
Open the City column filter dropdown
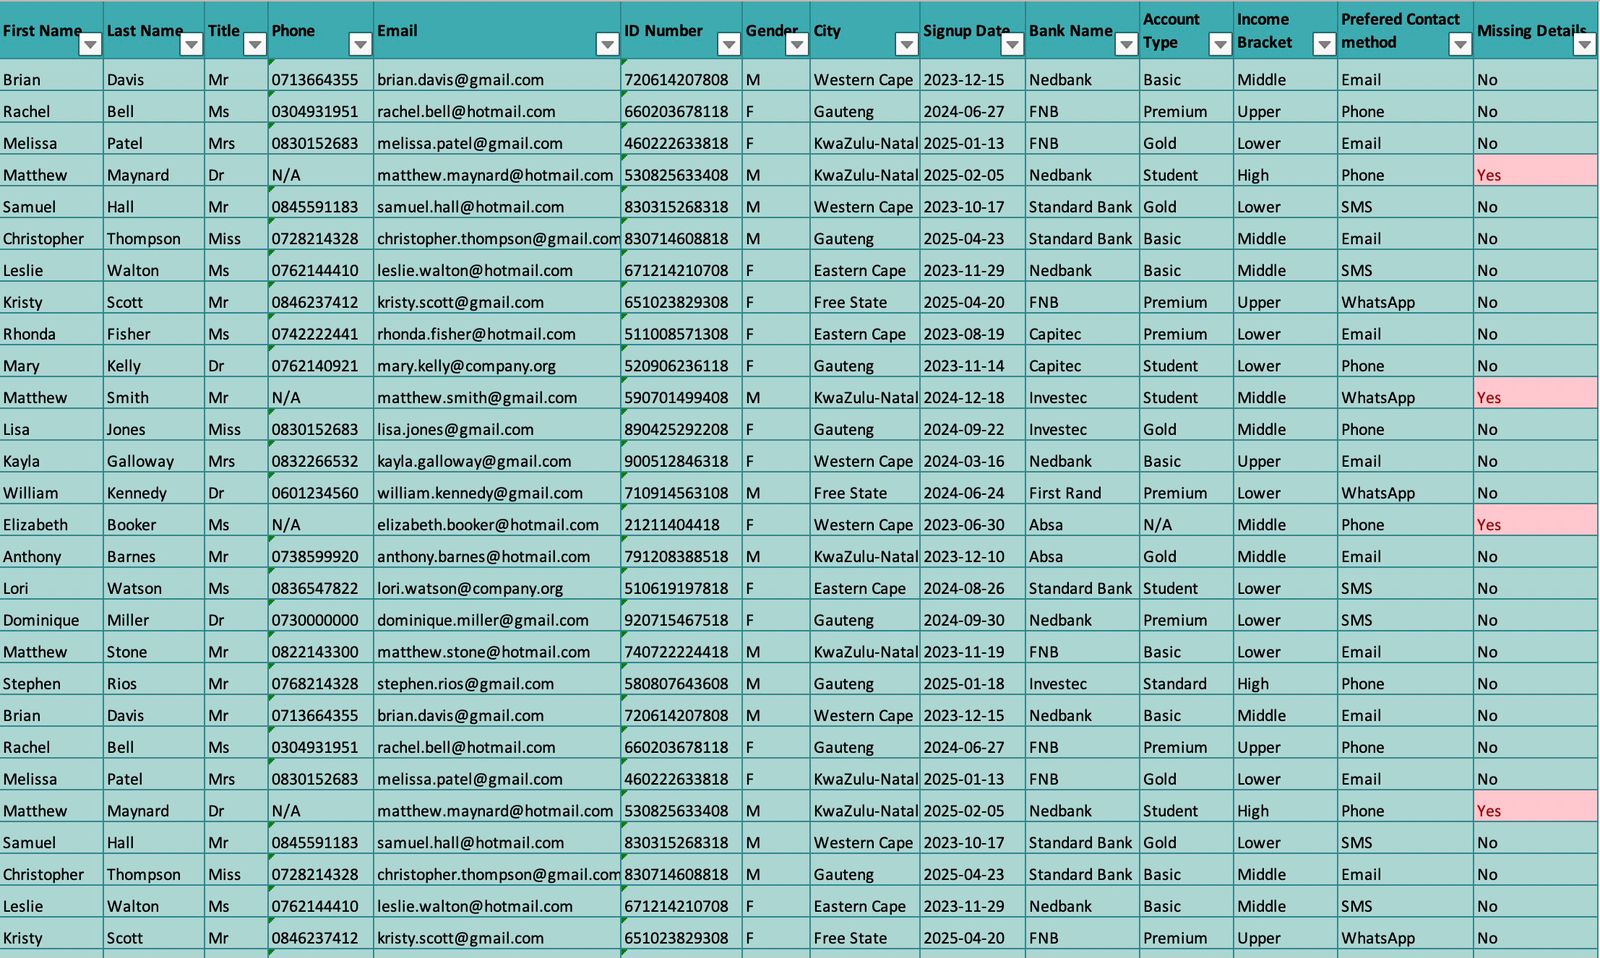[906, 44]
